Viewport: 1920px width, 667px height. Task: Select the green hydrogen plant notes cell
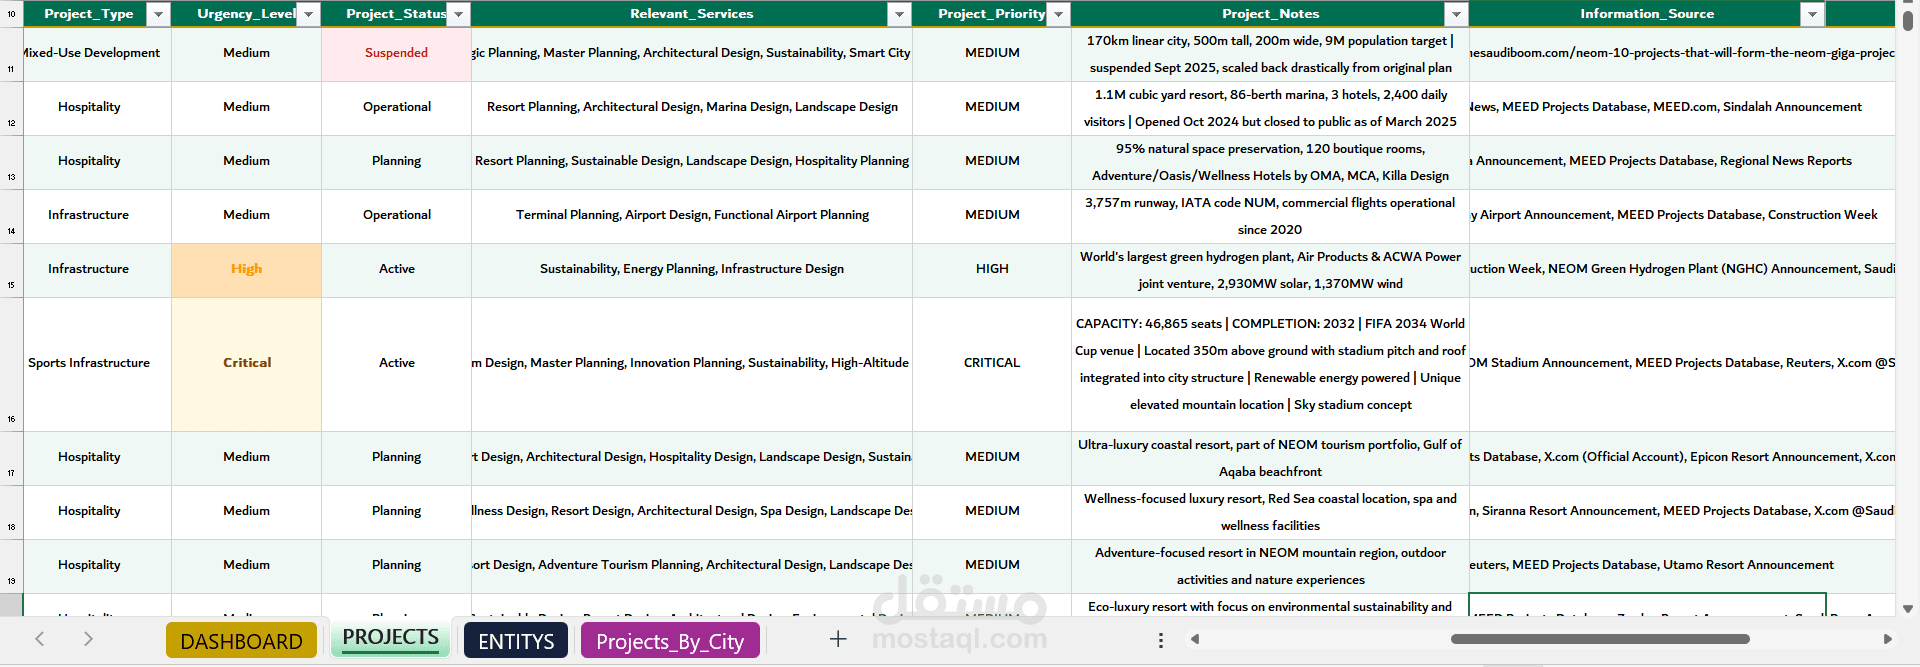(1270, 270)
